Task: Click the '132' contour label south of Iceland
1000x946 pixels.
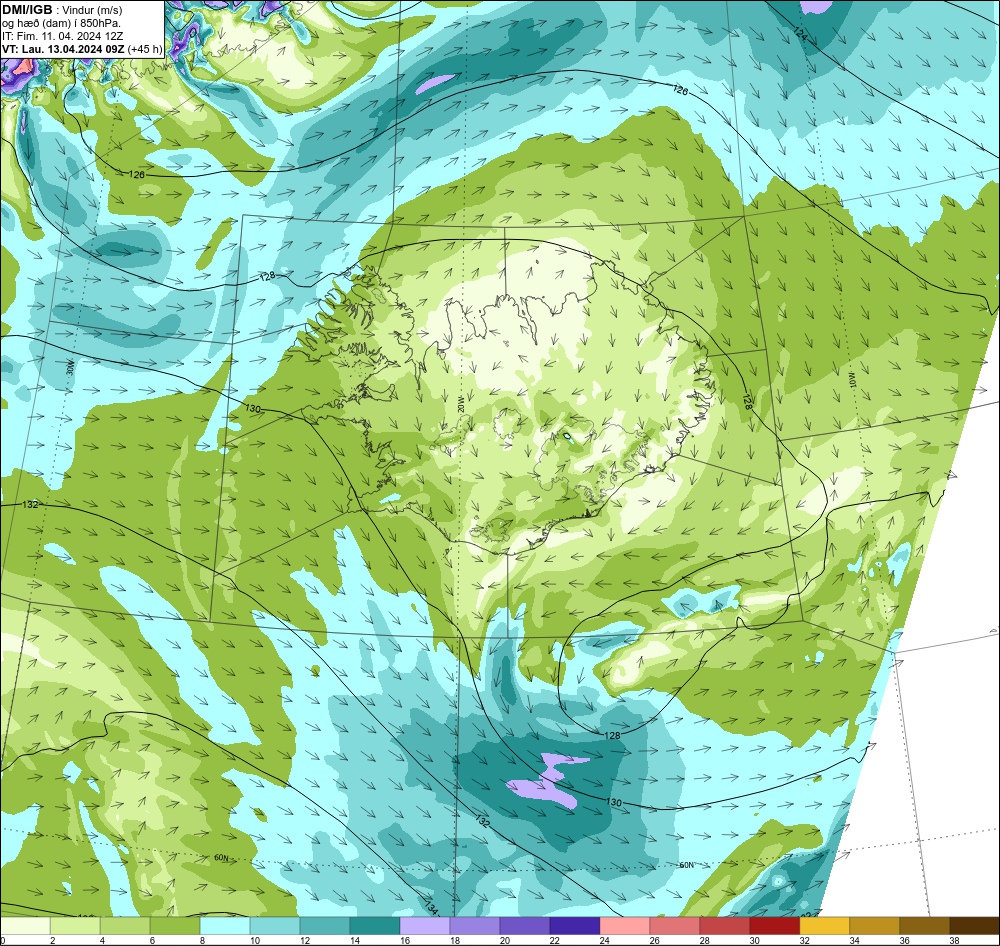Action: [483, 822]
